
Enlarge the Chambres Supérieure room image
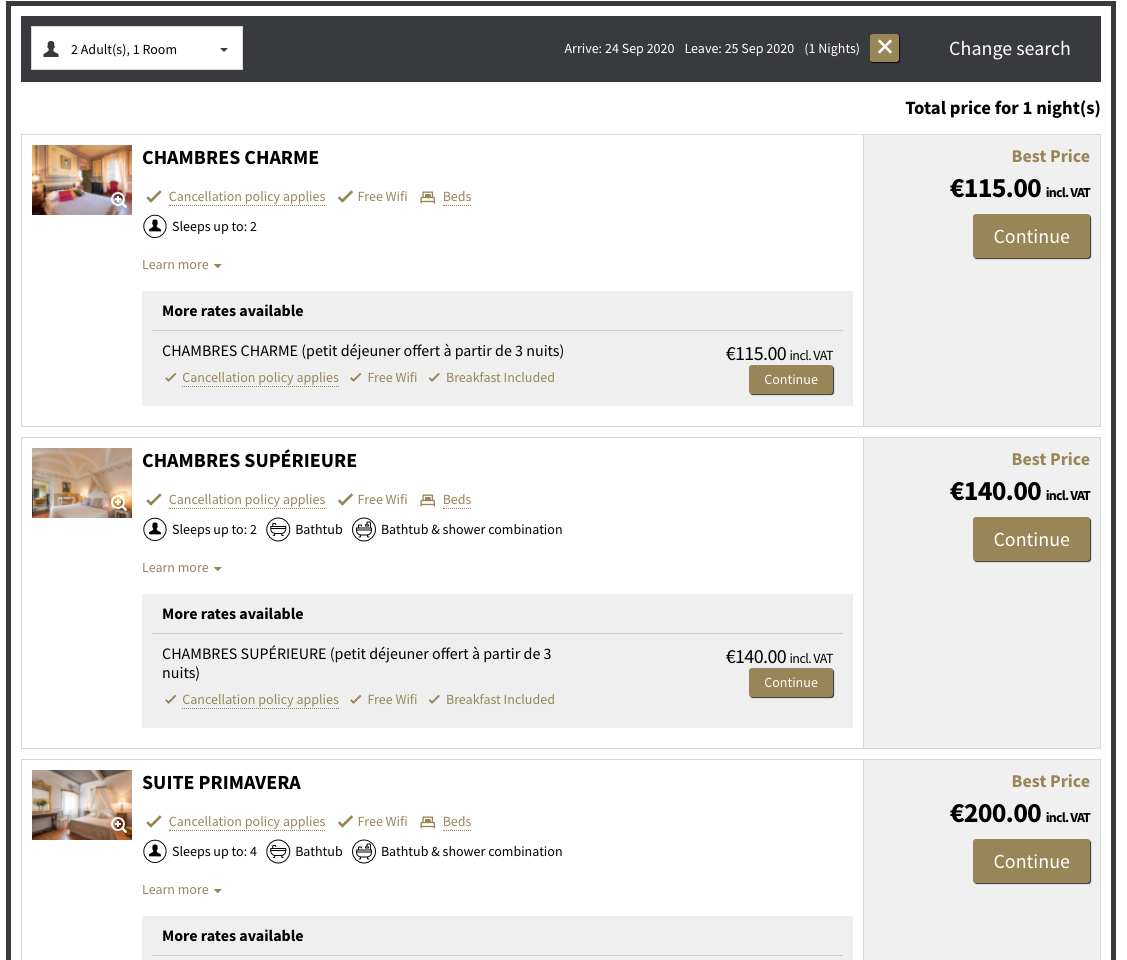[118, 503]
